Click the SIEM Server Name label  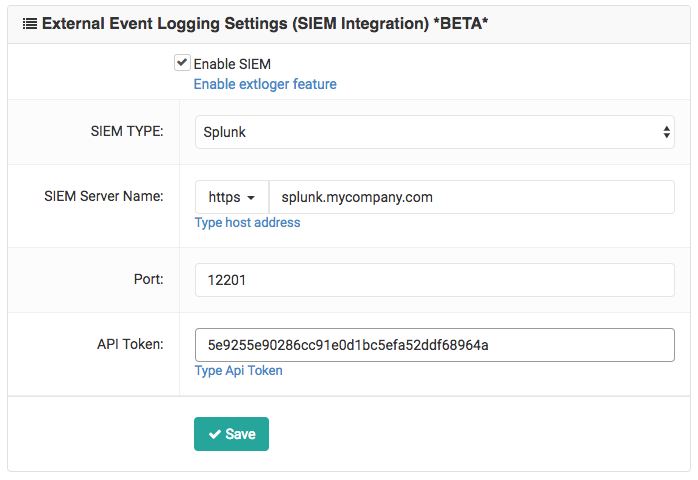(104, 196)
